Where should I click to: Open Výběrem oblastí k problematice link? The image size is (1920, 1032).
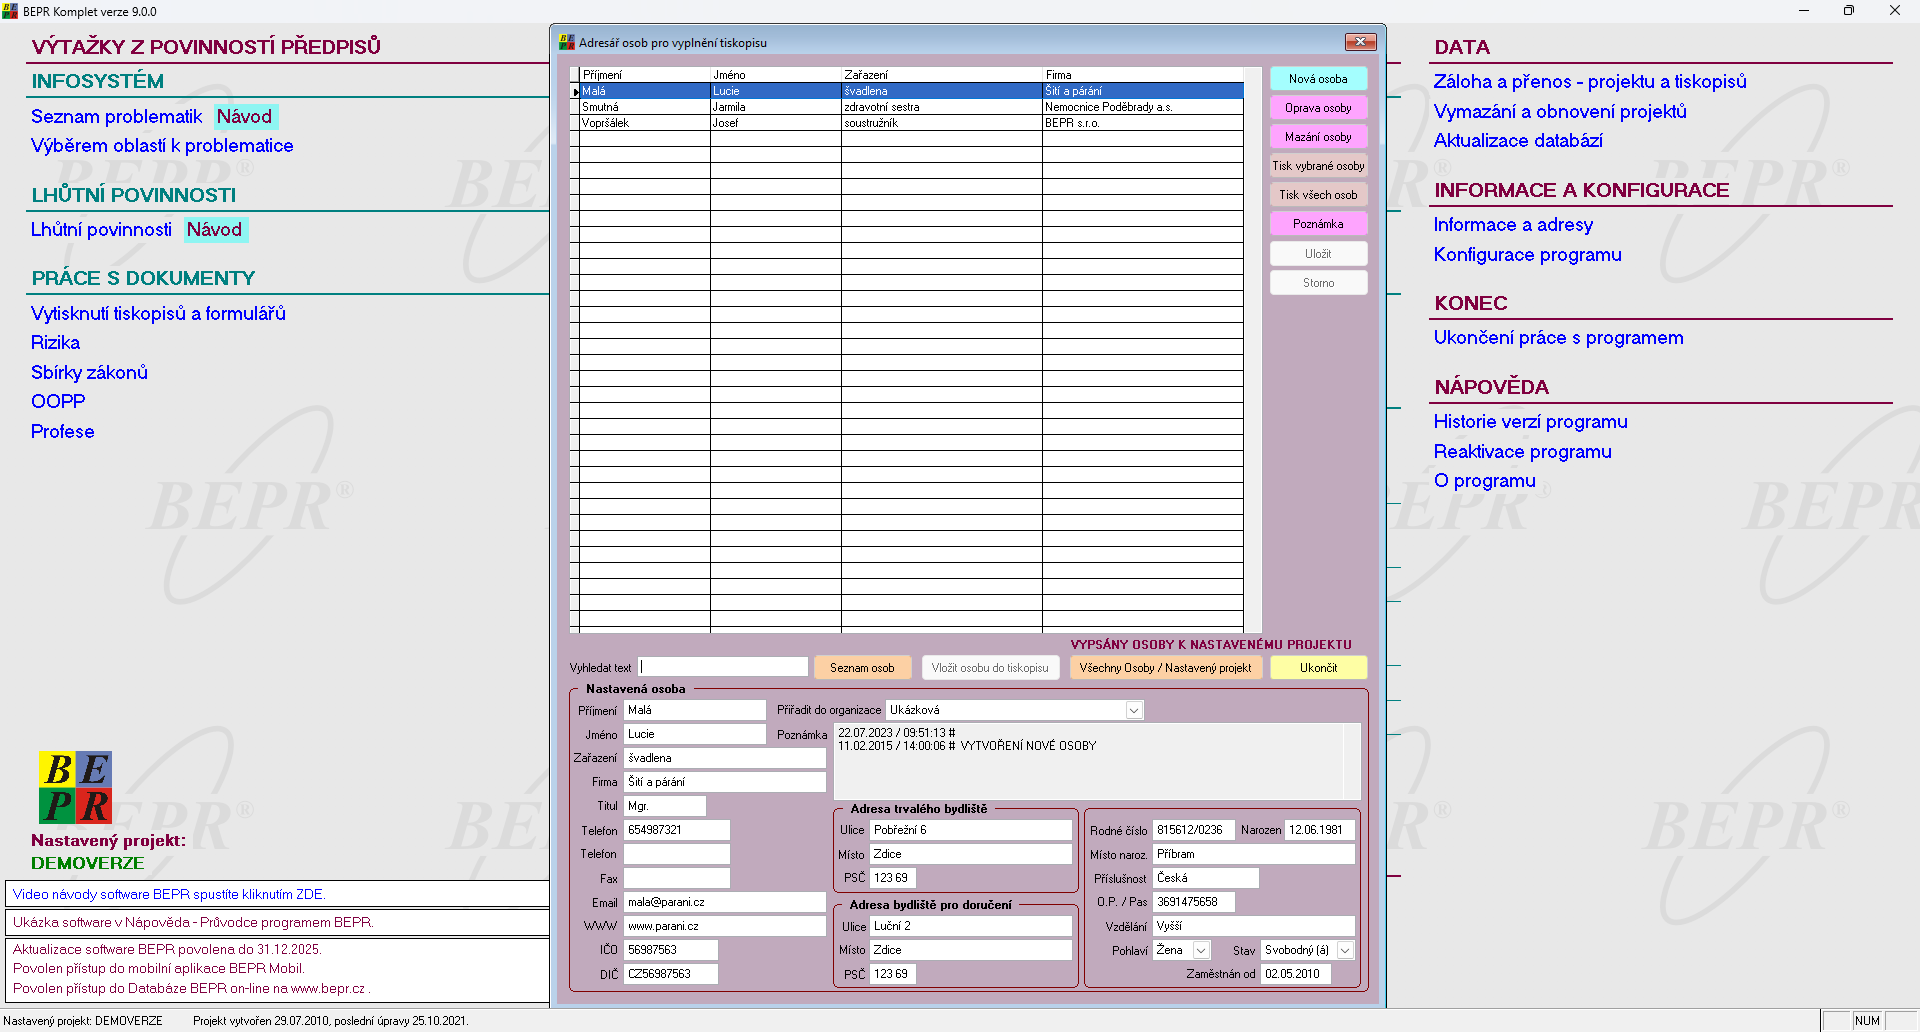click(162, 146)
